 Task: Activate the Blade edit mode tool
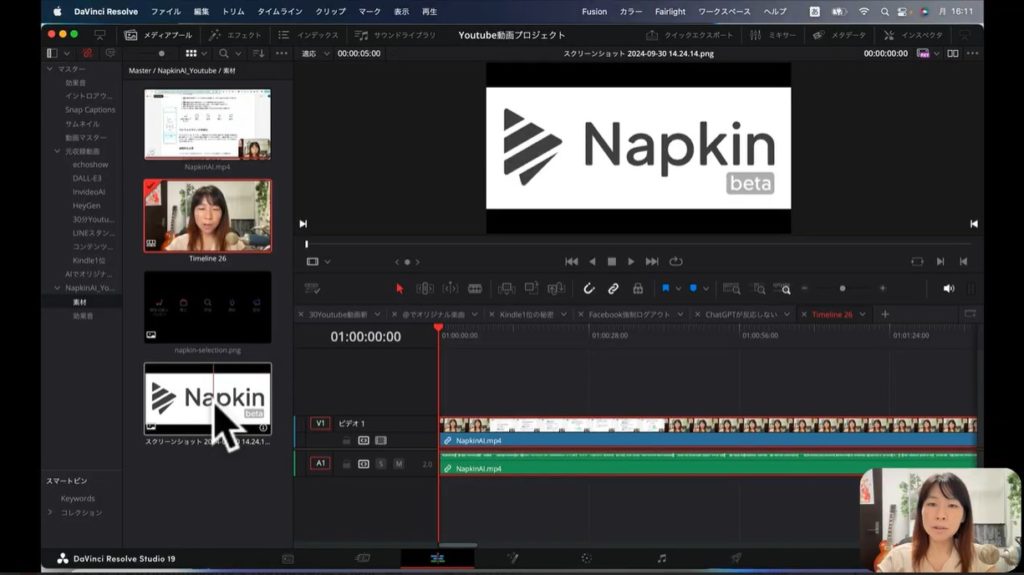[475, 288]
